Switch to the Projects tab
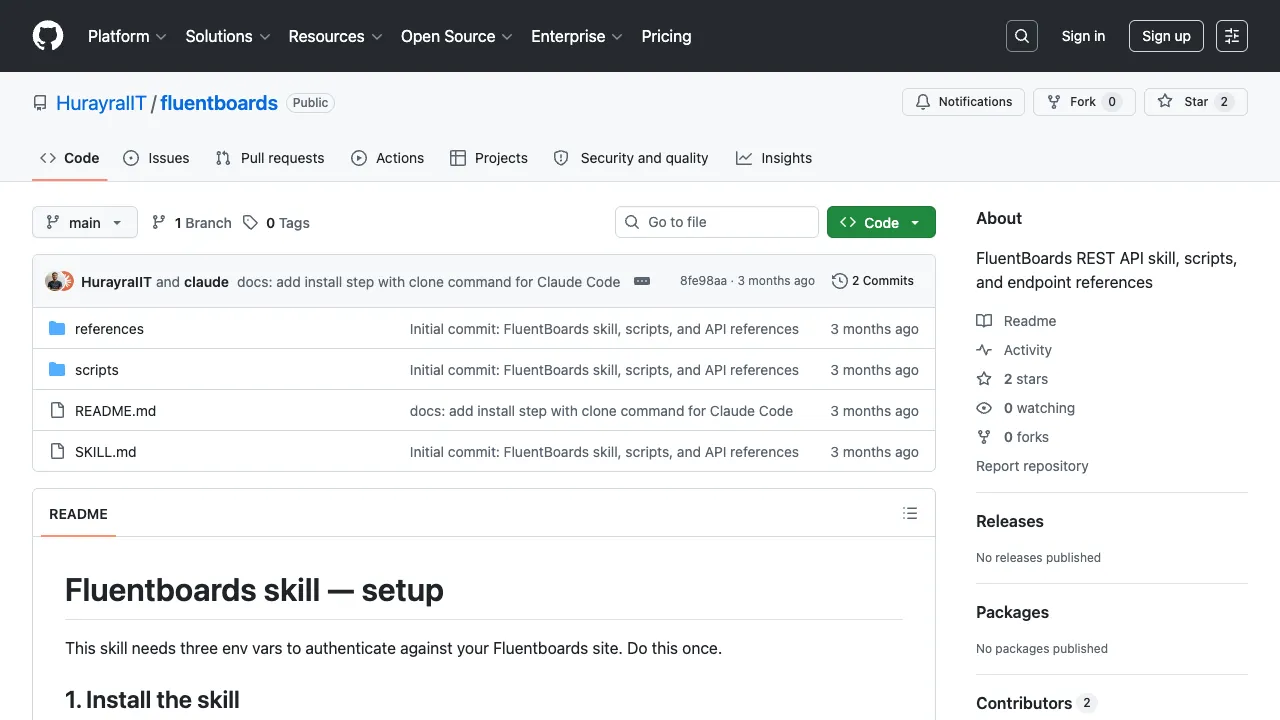 489,158
